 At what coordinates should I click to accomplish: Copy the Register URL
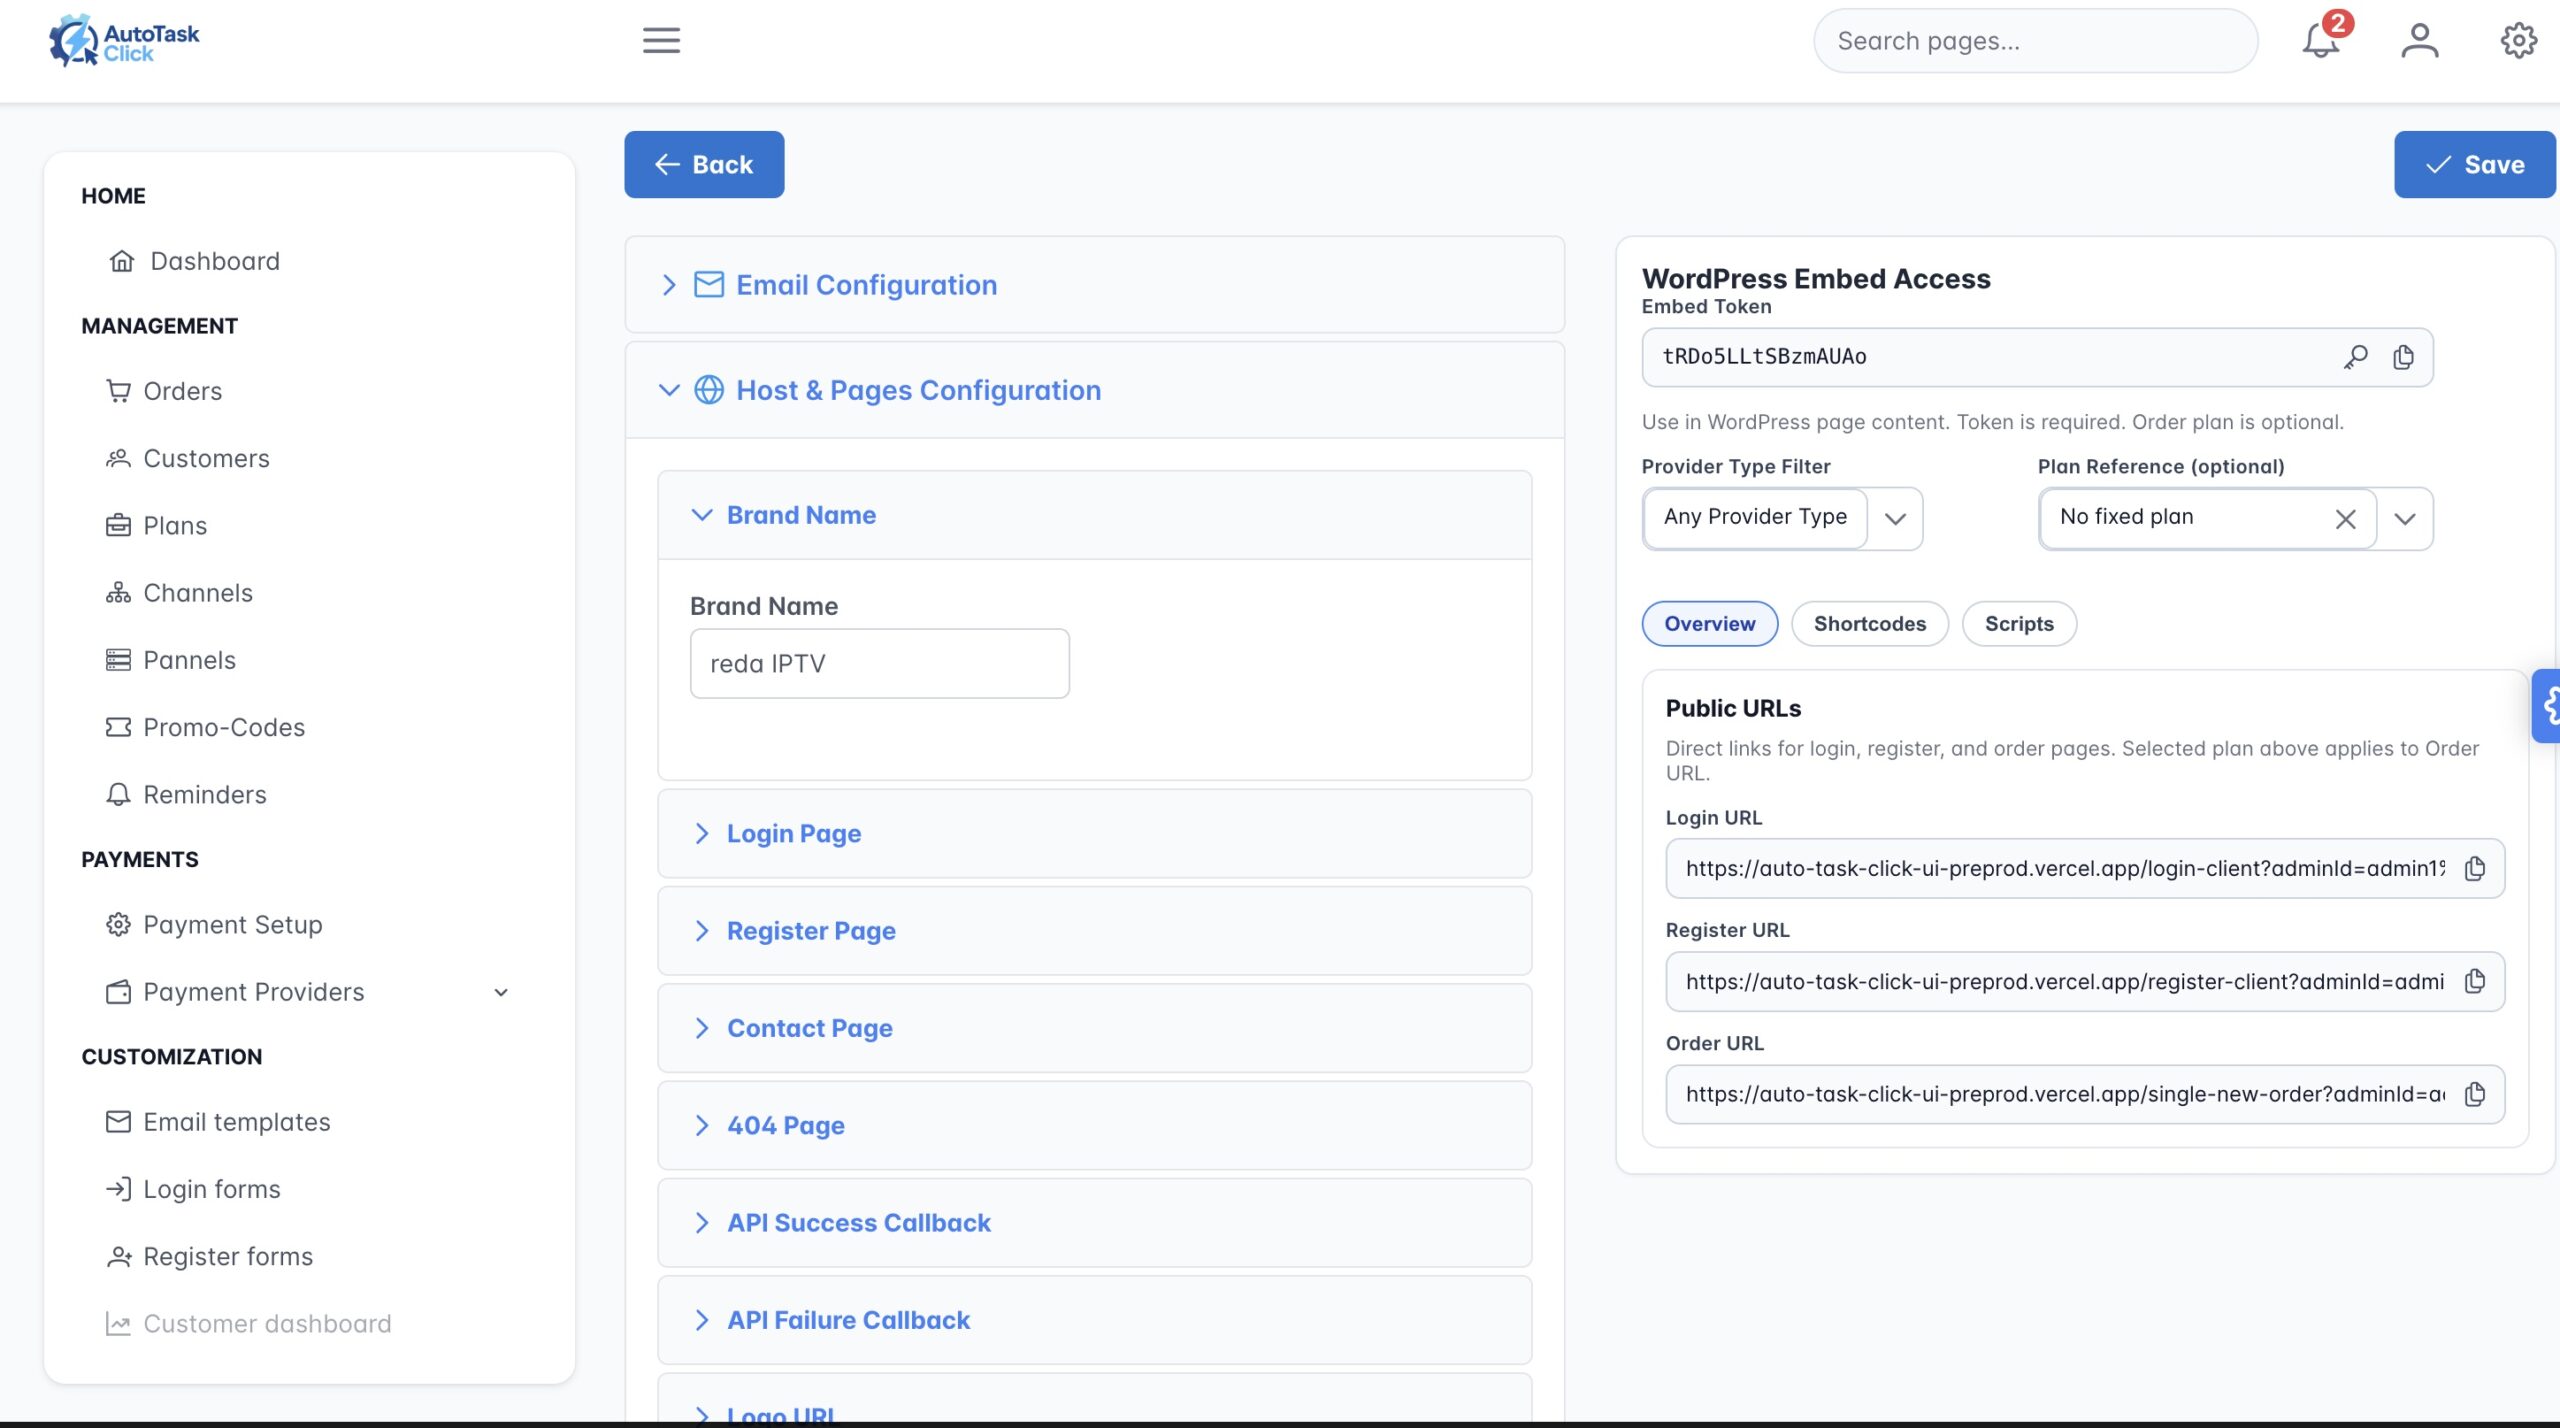tap(2475, 981)
